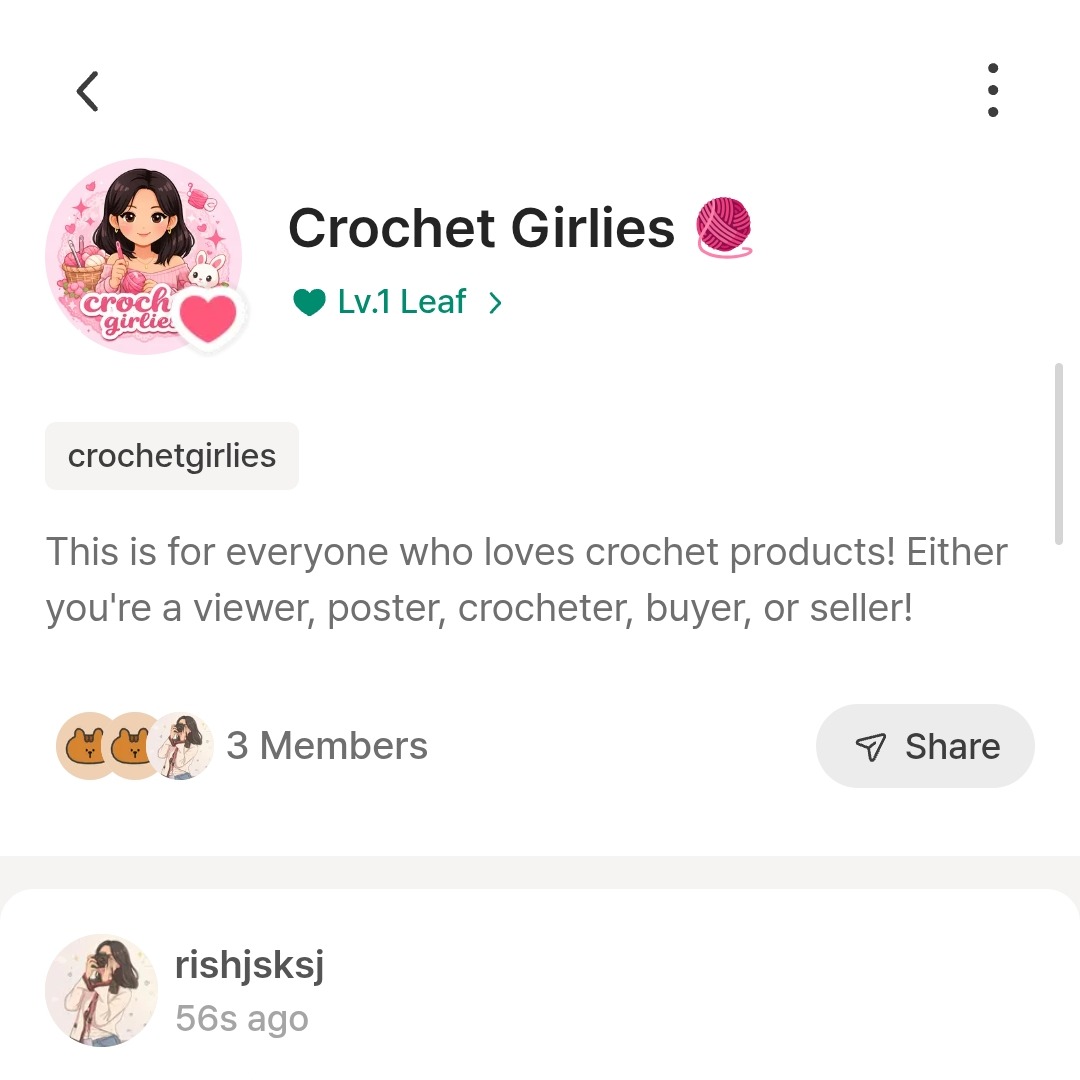1080x1080 pixels.
Task: Tap the middle bear member avatar
Action: [132, 746]
